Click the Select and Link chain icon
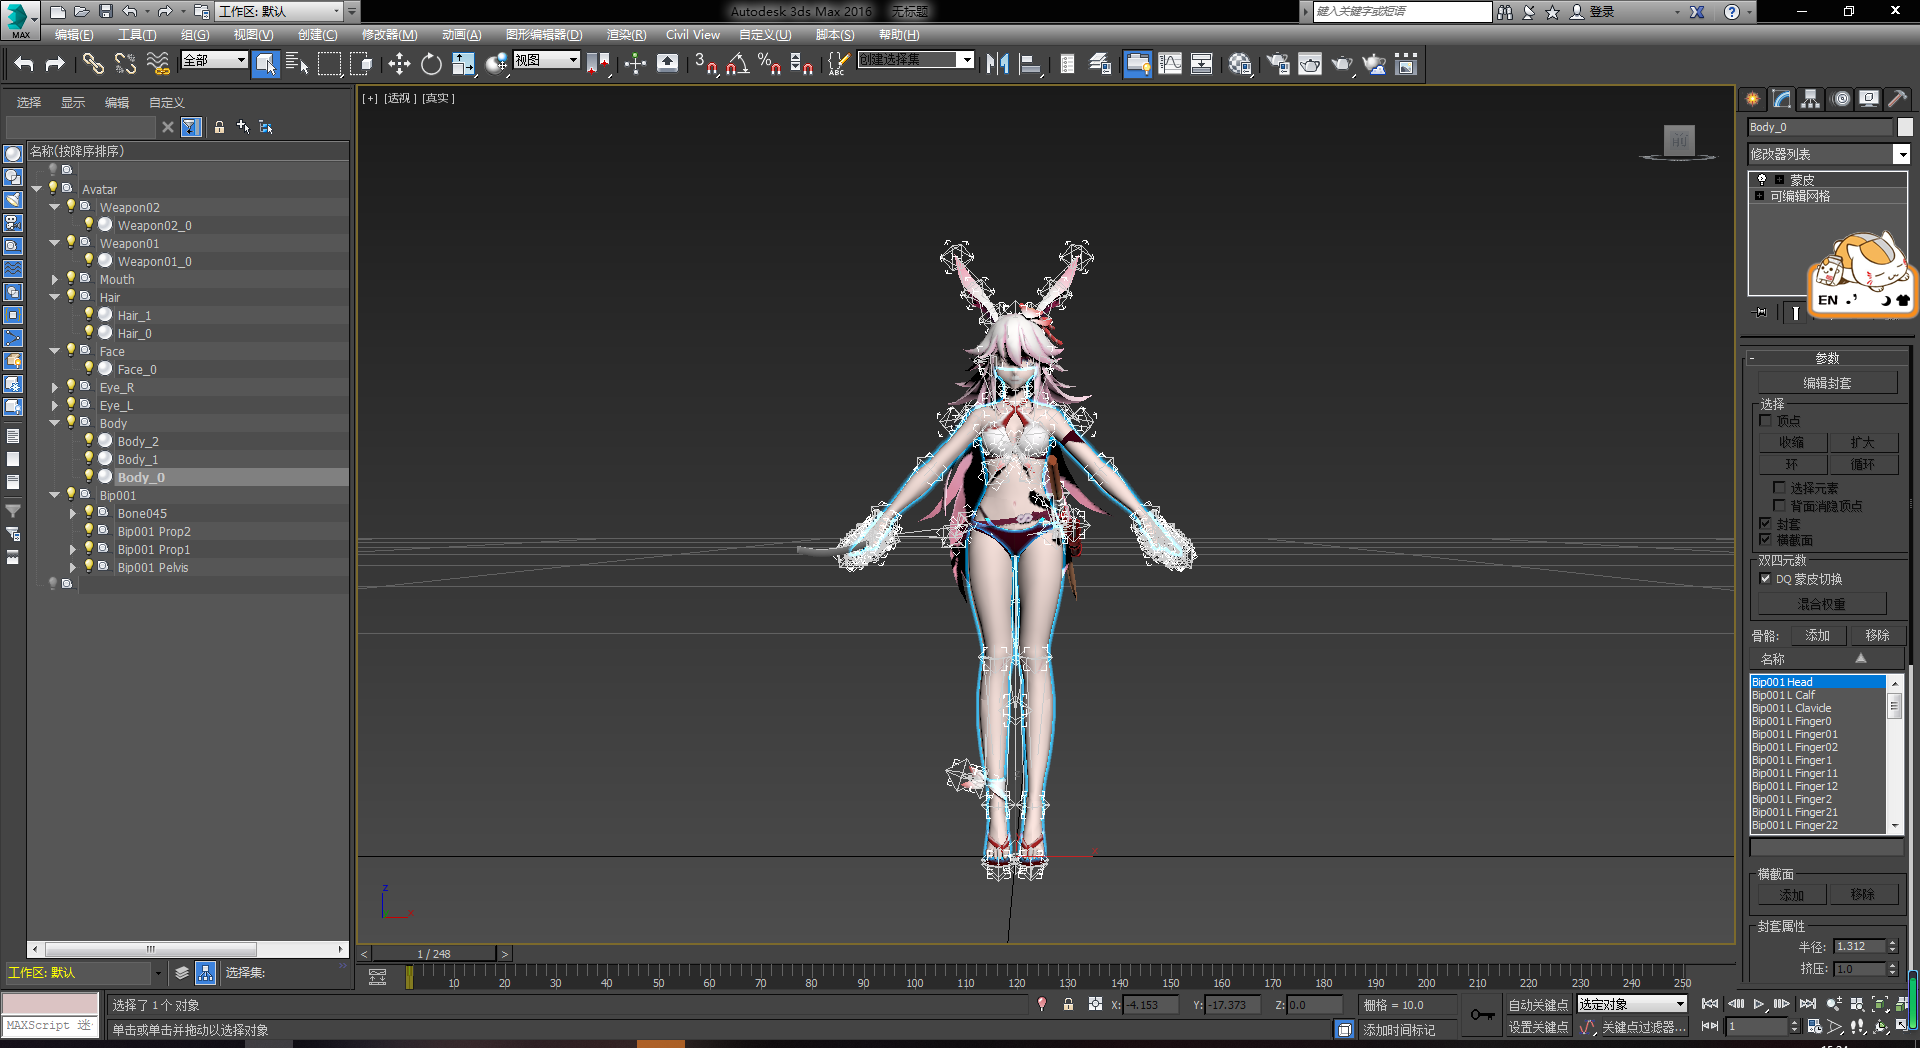This screenshot has height=1048, width=1920. click(x=93, y=64)
